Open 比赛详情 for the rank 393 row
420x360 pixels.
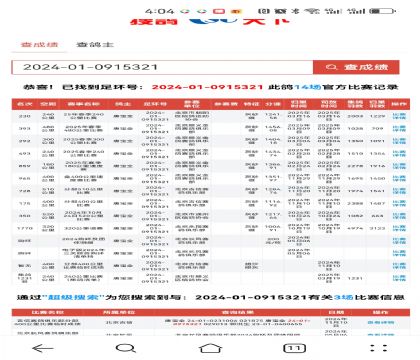tap(399, 128)
